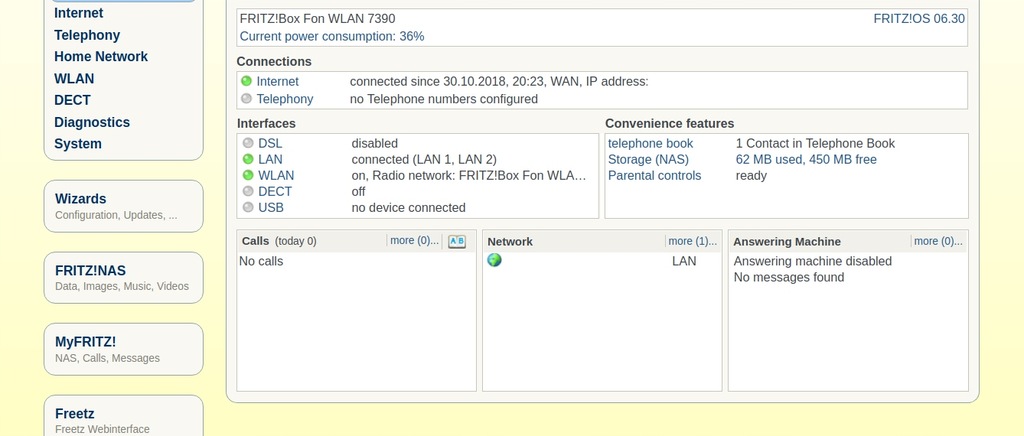1024x436 pixels.
Task: Click the green LAN status indicator
Action: [248, 159]
